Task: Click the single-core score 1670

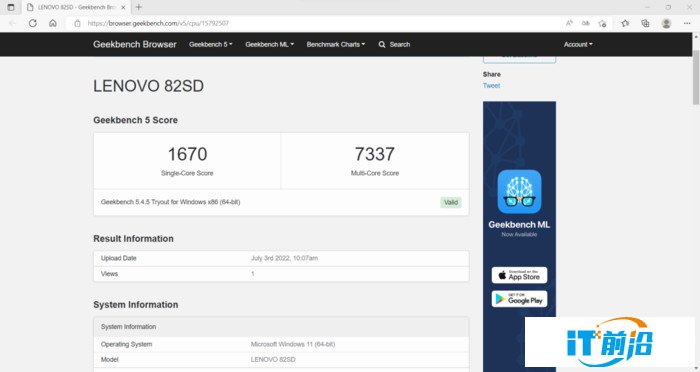Action: click(187, 154)
